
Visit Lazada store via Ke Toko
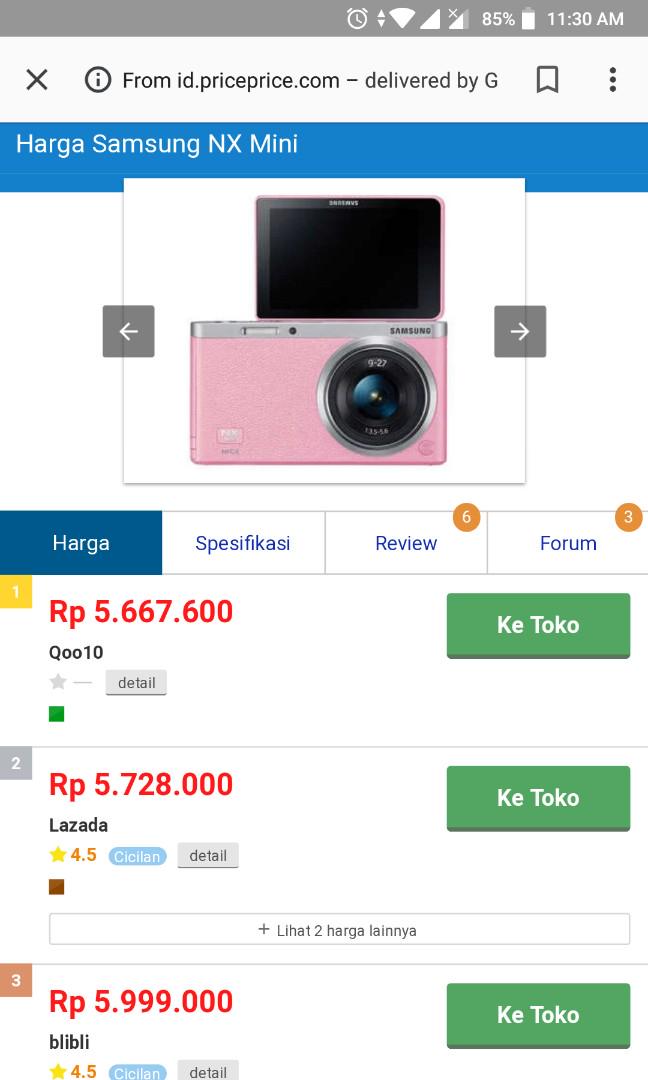tap(538, 798)
